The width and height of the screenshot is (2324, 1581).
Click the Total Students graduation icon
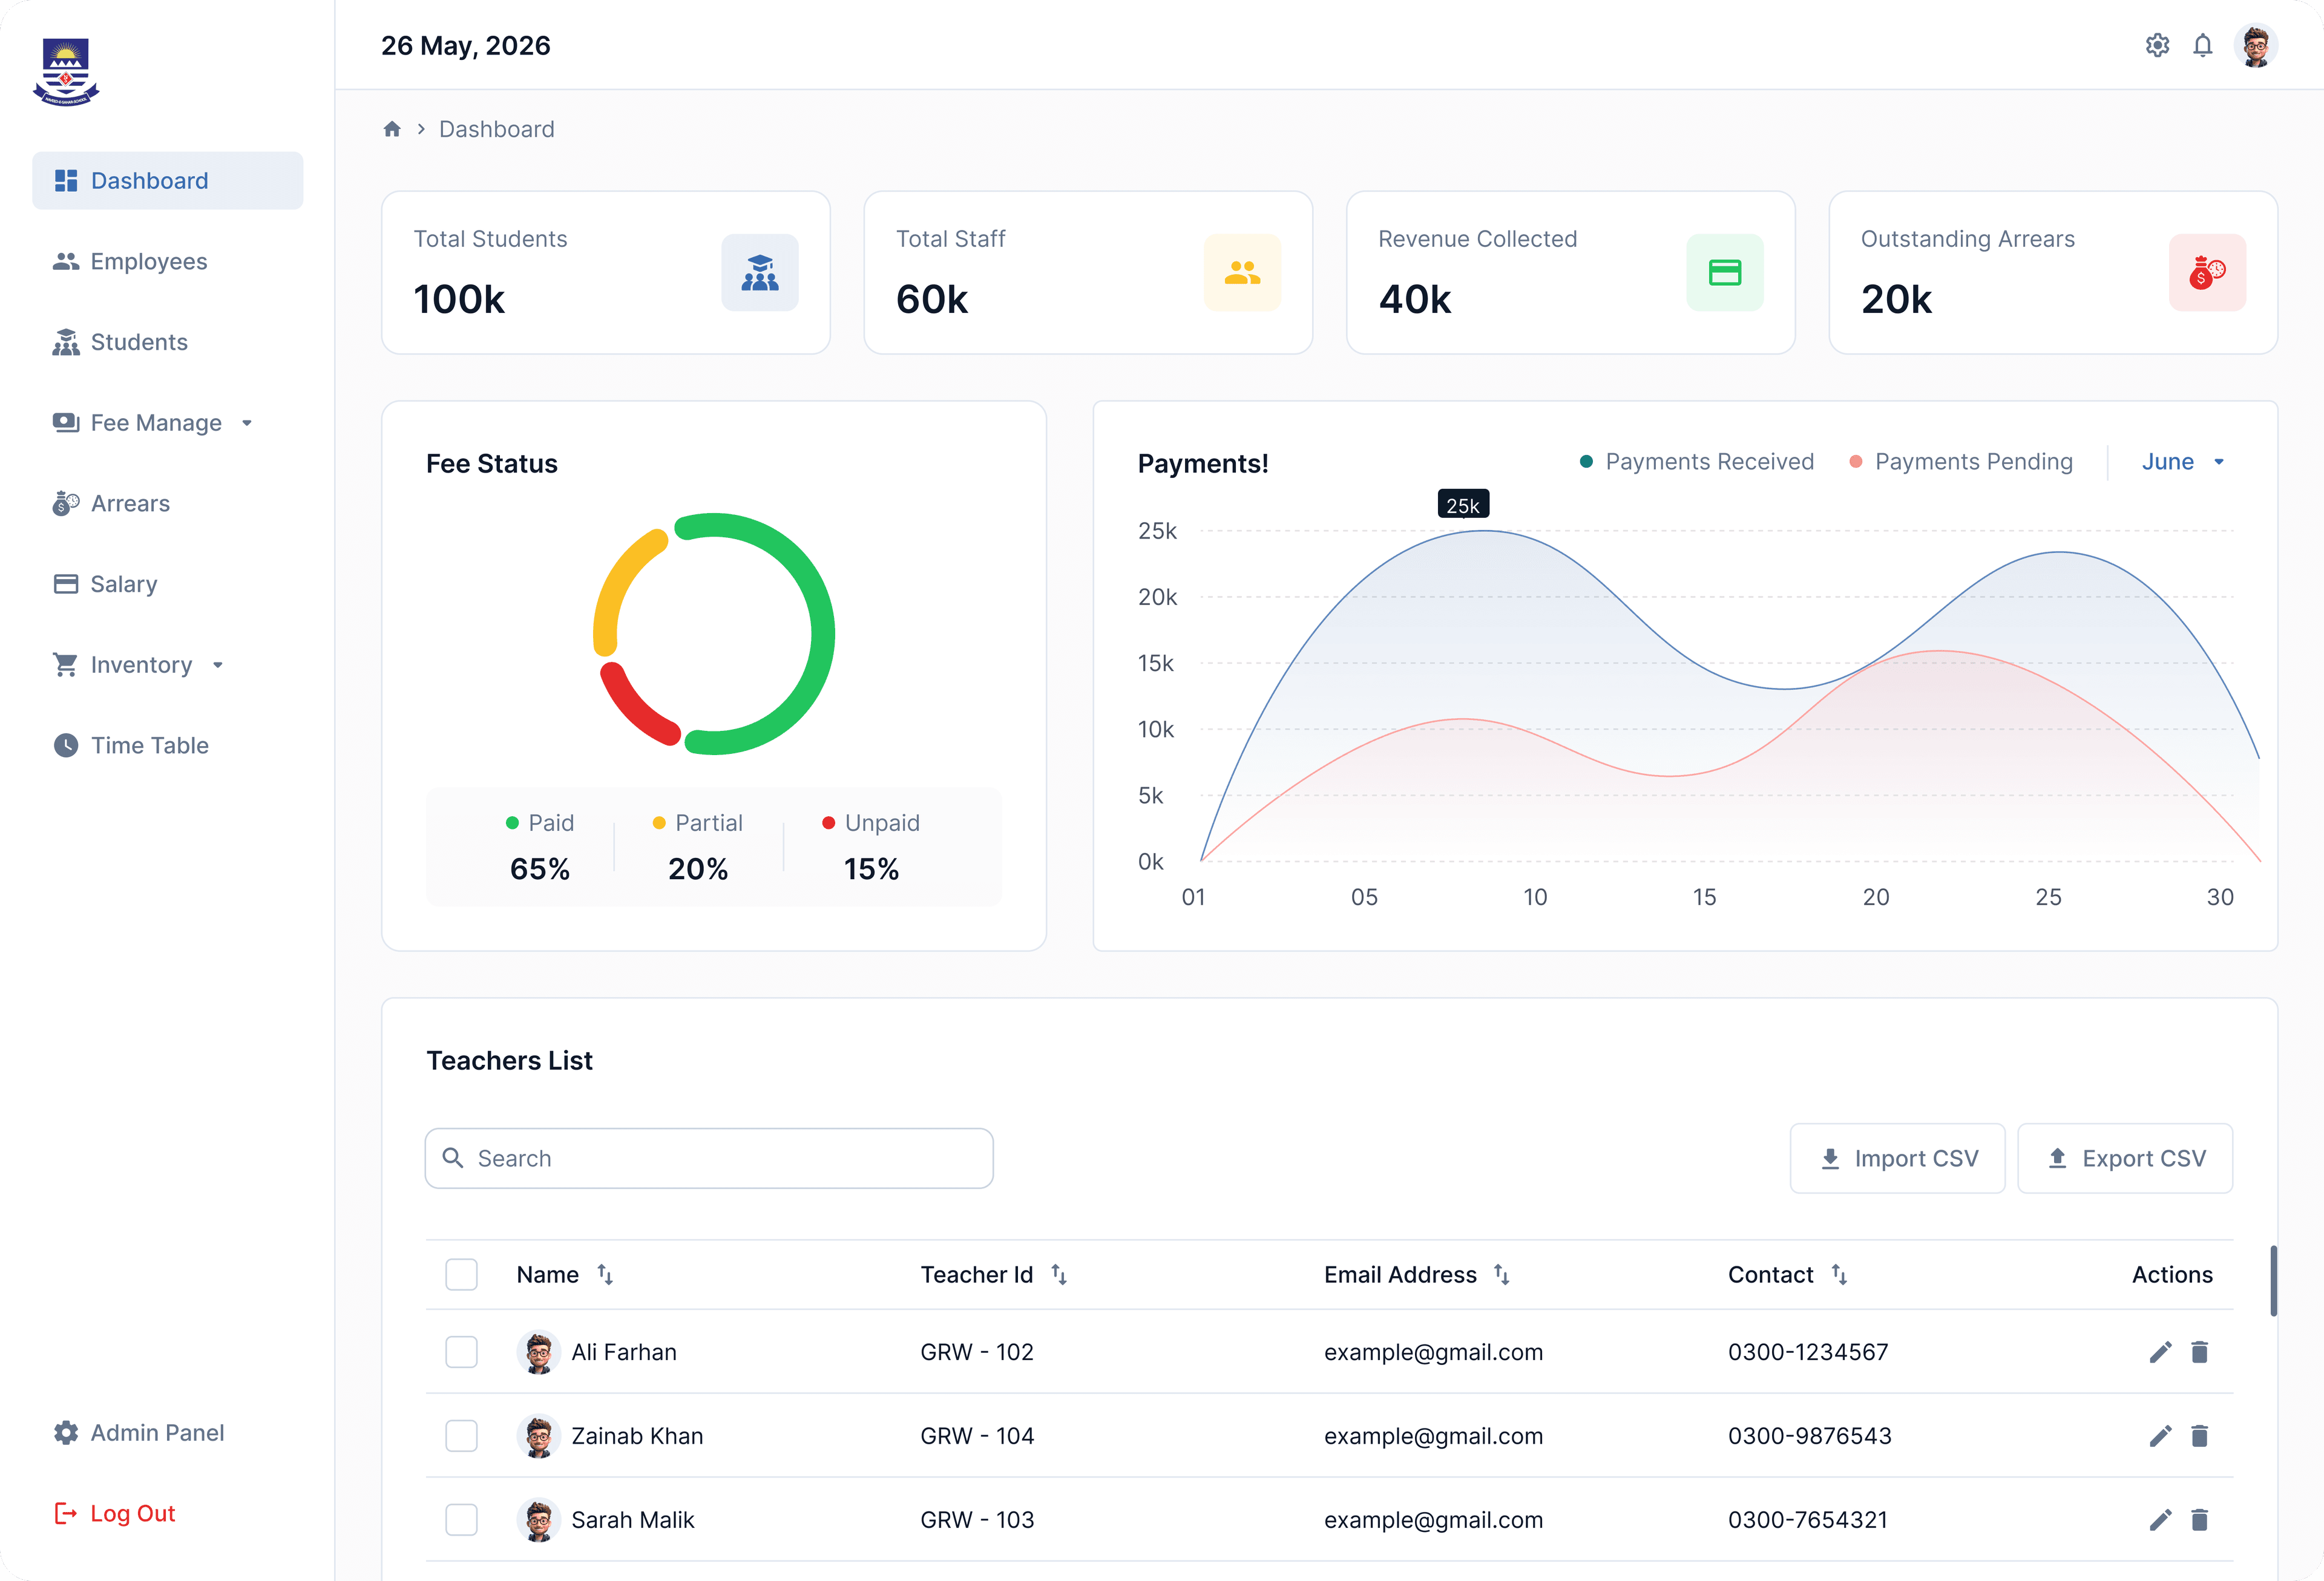point(760,272)
